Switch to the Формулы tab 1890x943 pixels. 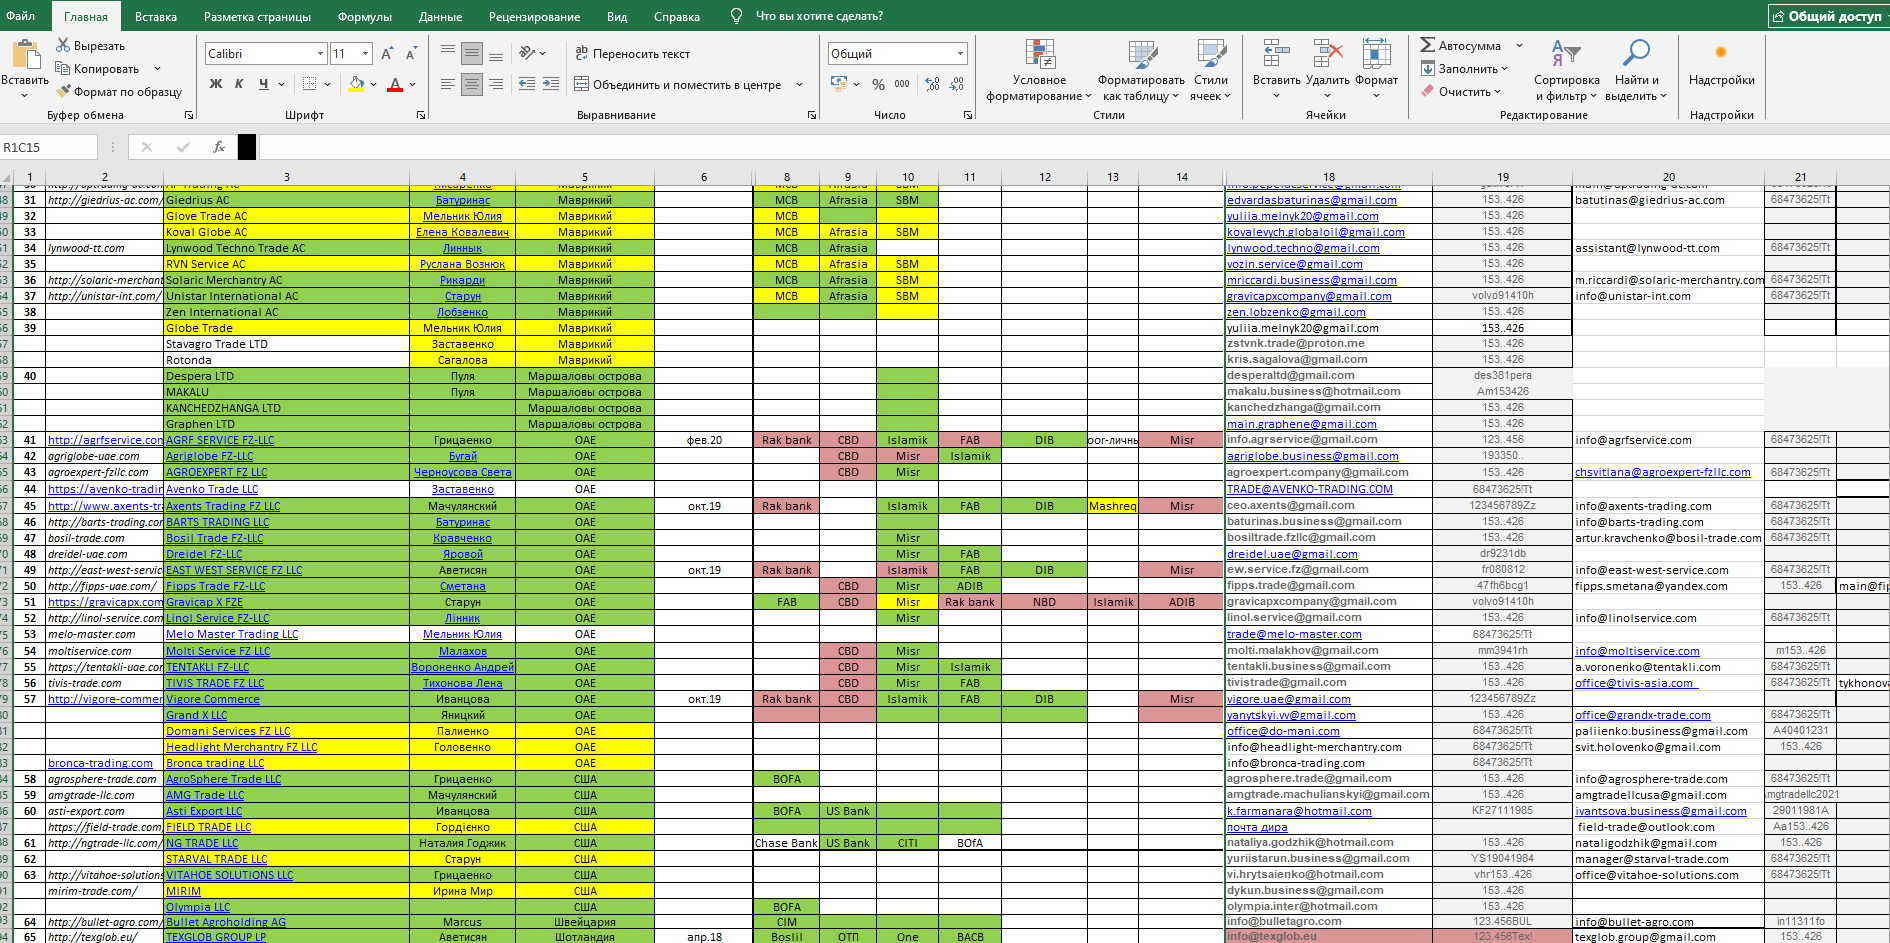(365, 17)
